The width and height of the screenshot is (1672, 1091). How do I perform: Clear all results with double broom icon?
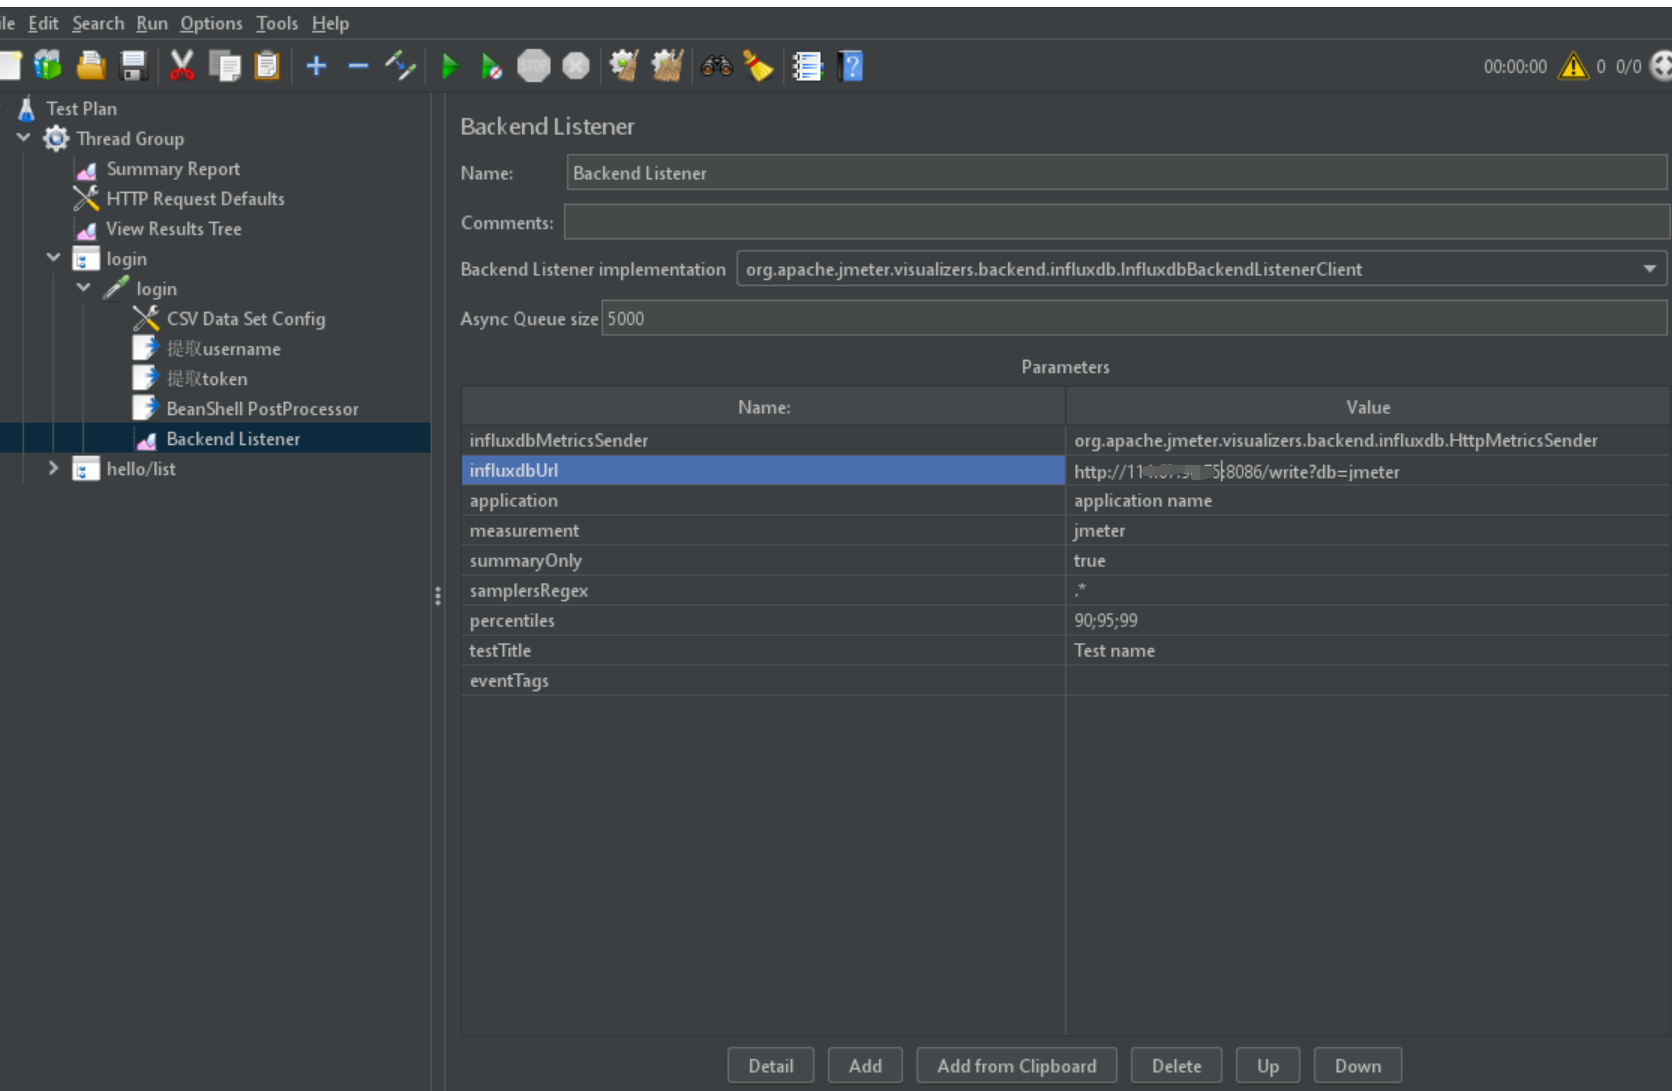pos(667,66)
